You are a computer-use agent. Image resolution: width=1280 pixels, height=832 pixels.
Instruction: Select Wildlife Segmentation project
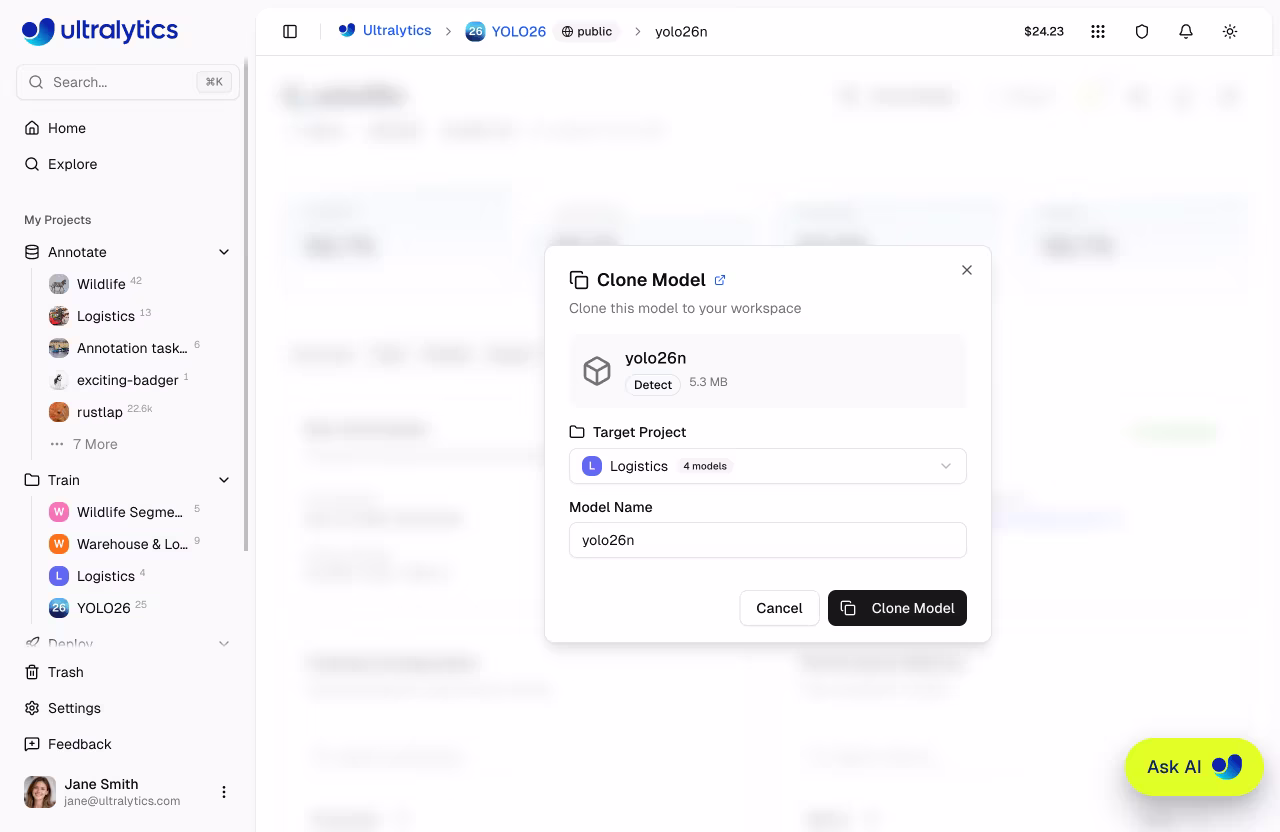(130, 512)
